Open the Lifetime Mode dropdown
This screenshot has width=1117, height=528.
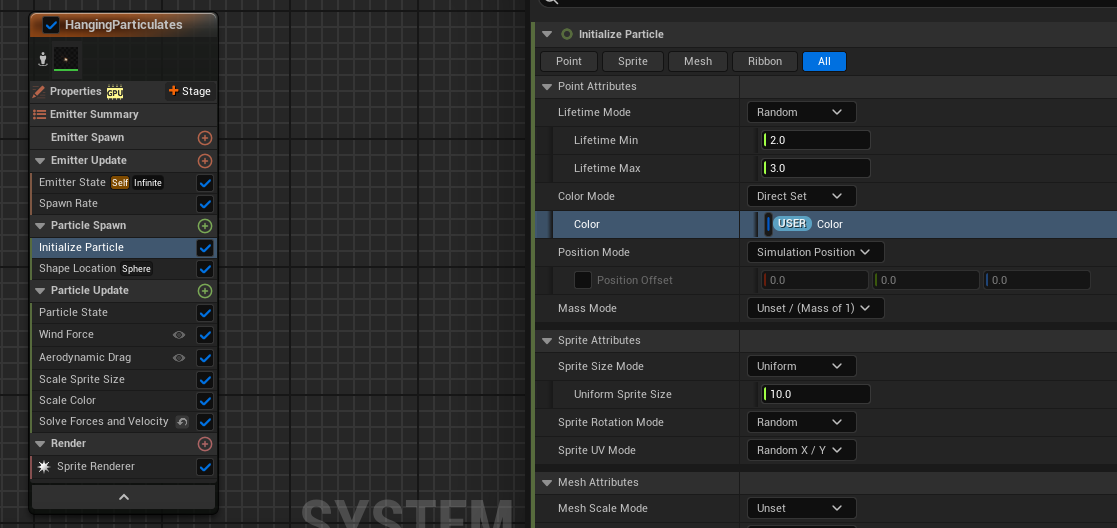801,112
